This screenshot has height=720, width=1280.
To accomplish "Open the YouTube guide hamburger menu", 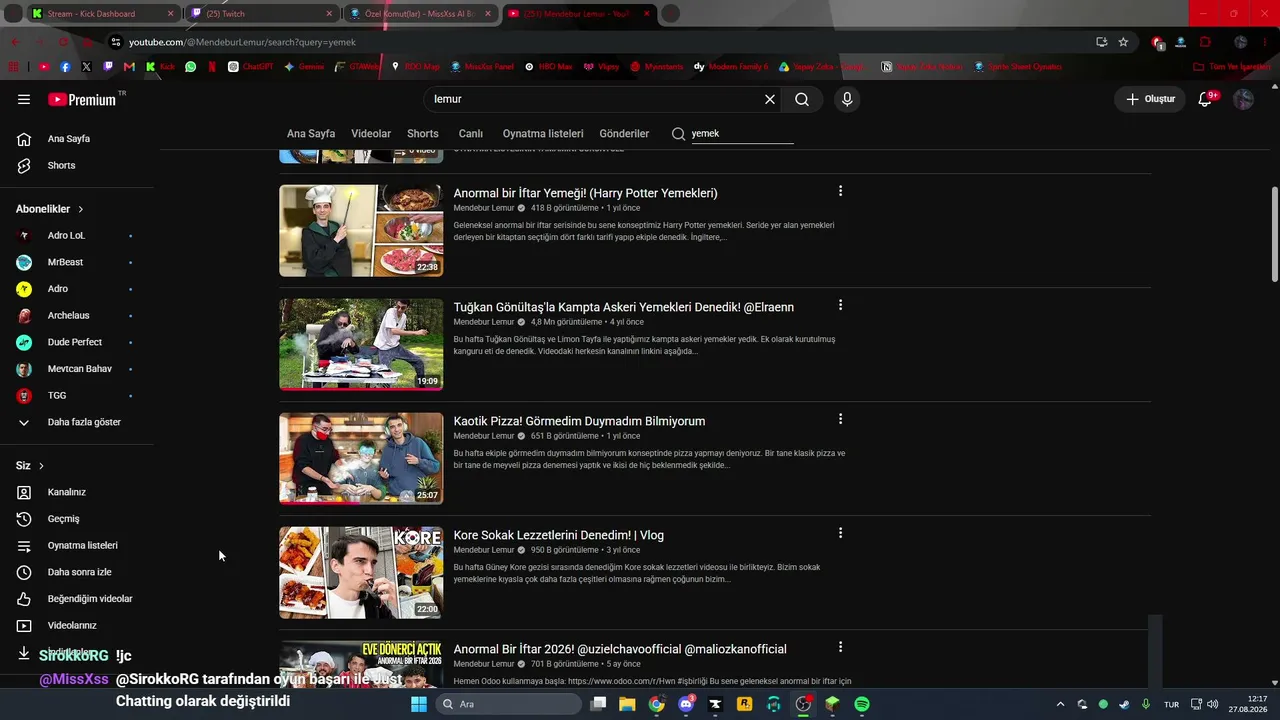I will coord(24,99).
